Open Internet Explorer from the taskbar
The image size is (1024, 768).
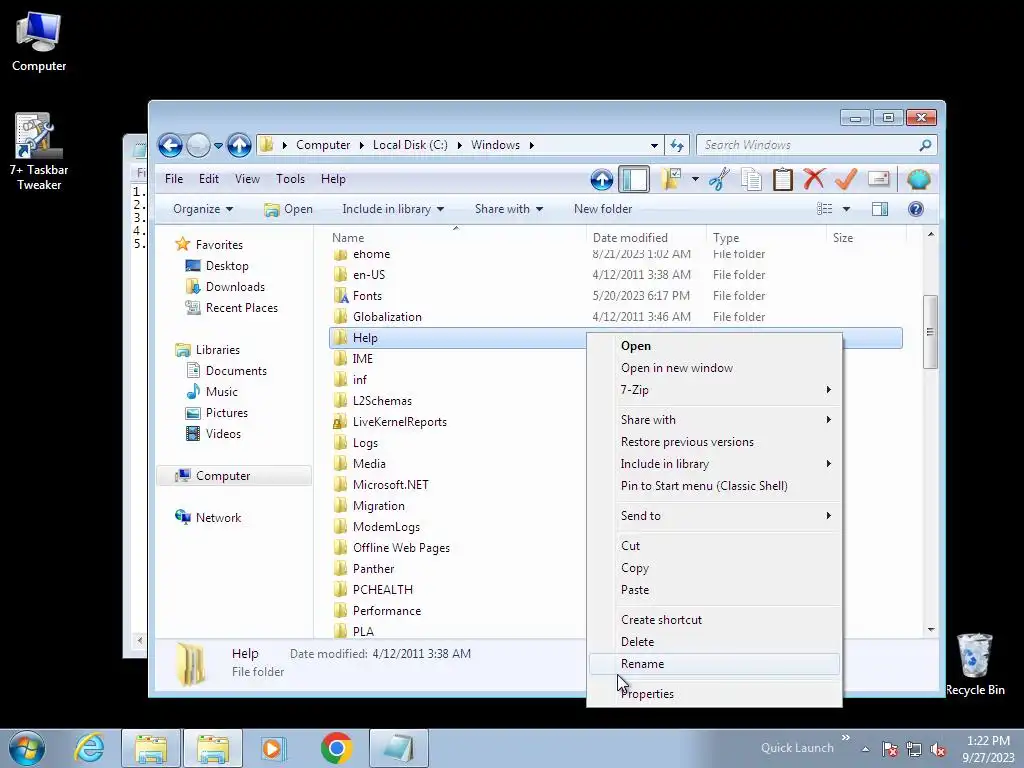(89, 748)
